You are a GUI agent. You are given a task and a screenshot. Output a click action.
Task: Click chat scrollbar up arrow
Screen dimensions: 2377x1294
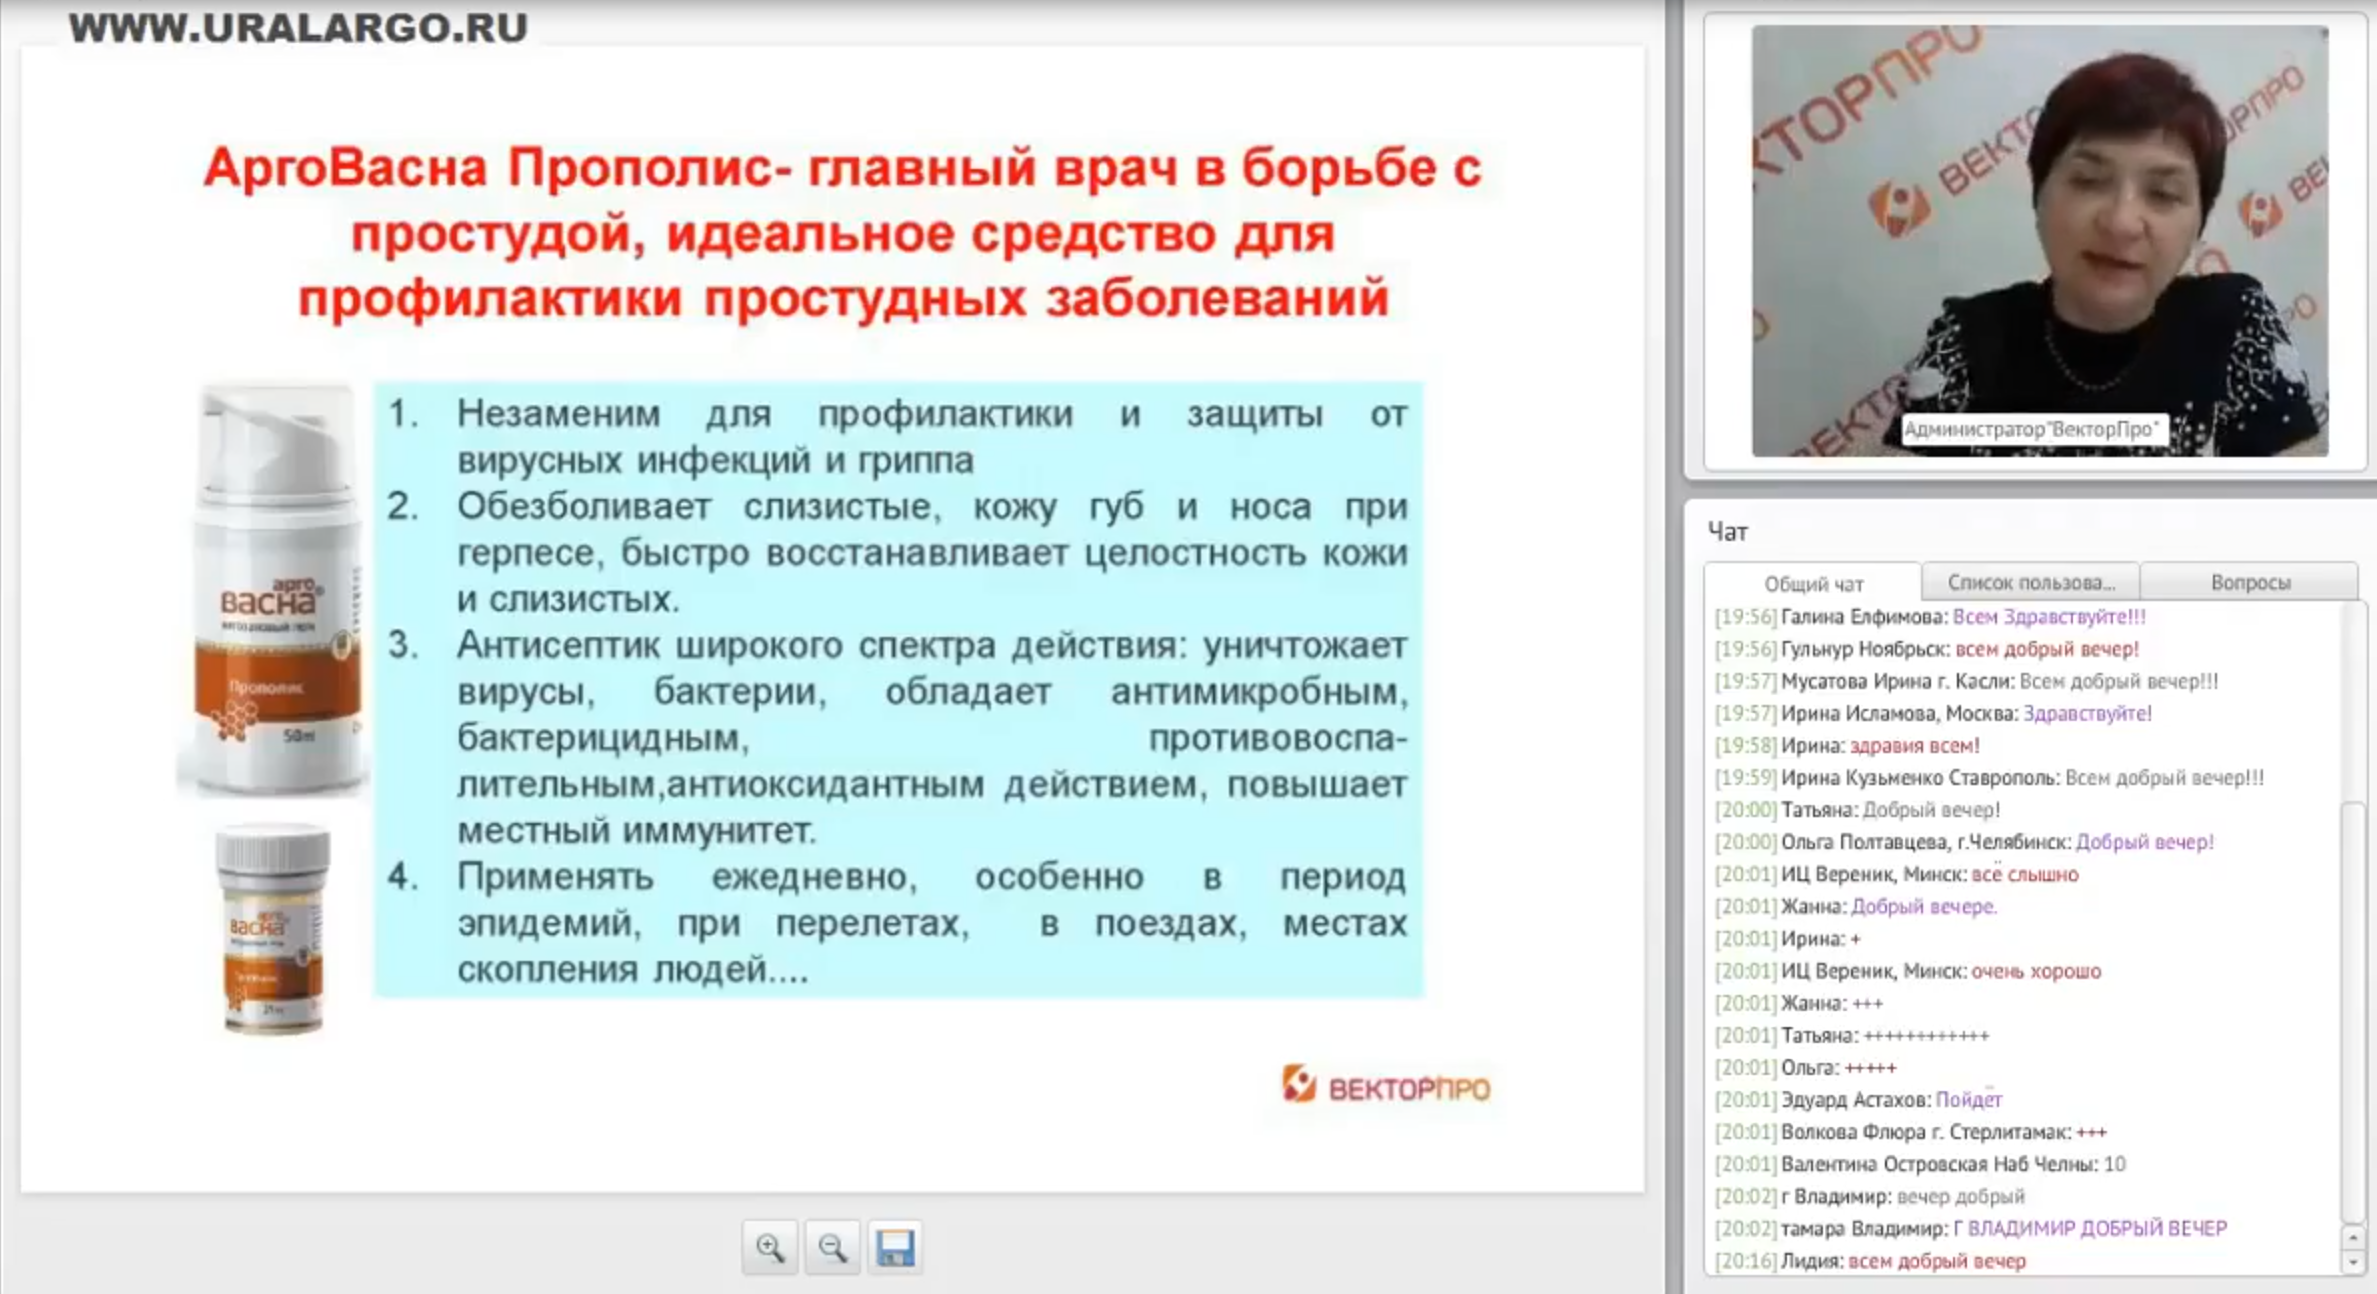click(2353, 1238)
